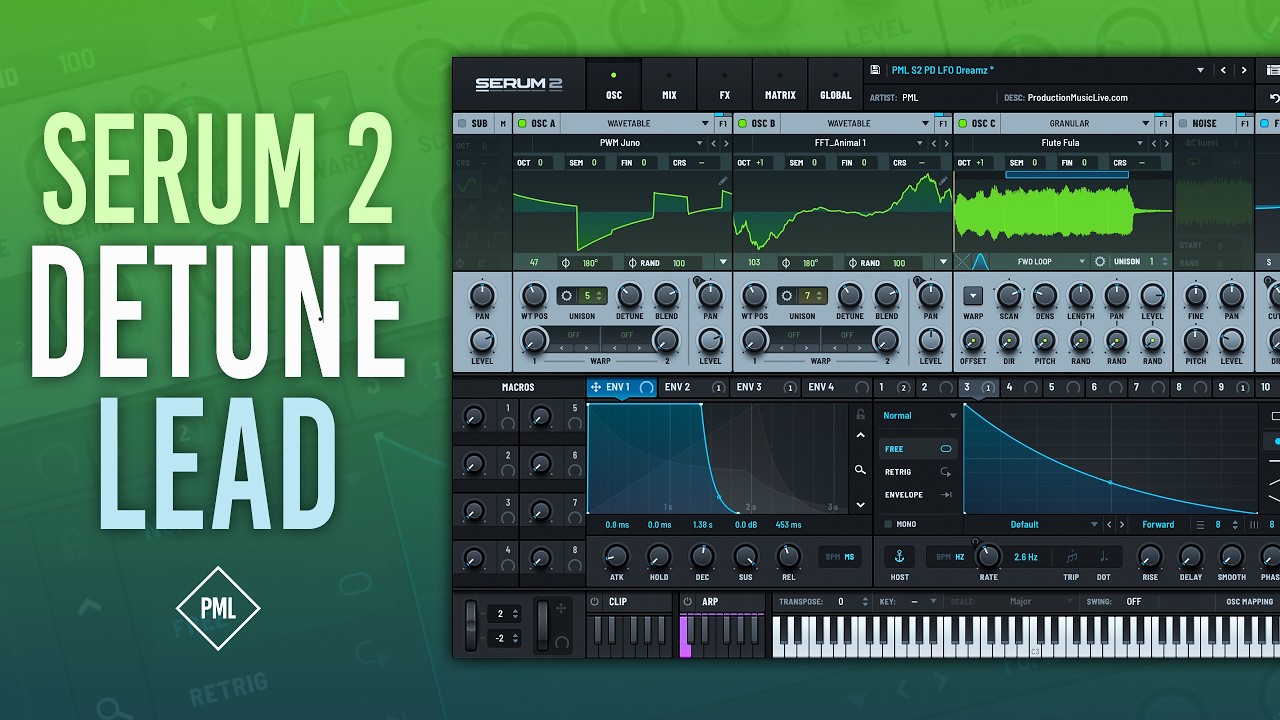Viewport: 1280px width, 720px height.
Task: Select OSC C bell-shaped grain window icon
Action: pos(981,262)
